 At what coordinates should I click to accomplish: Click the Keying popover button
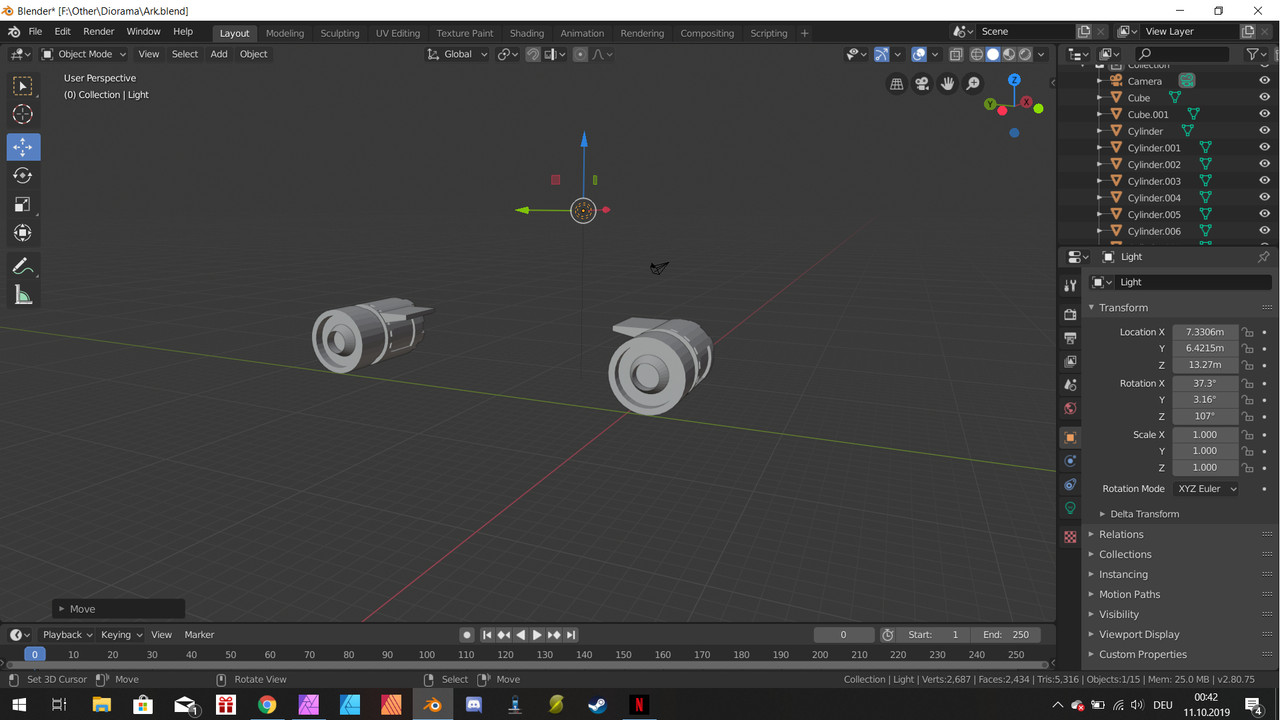122,634
